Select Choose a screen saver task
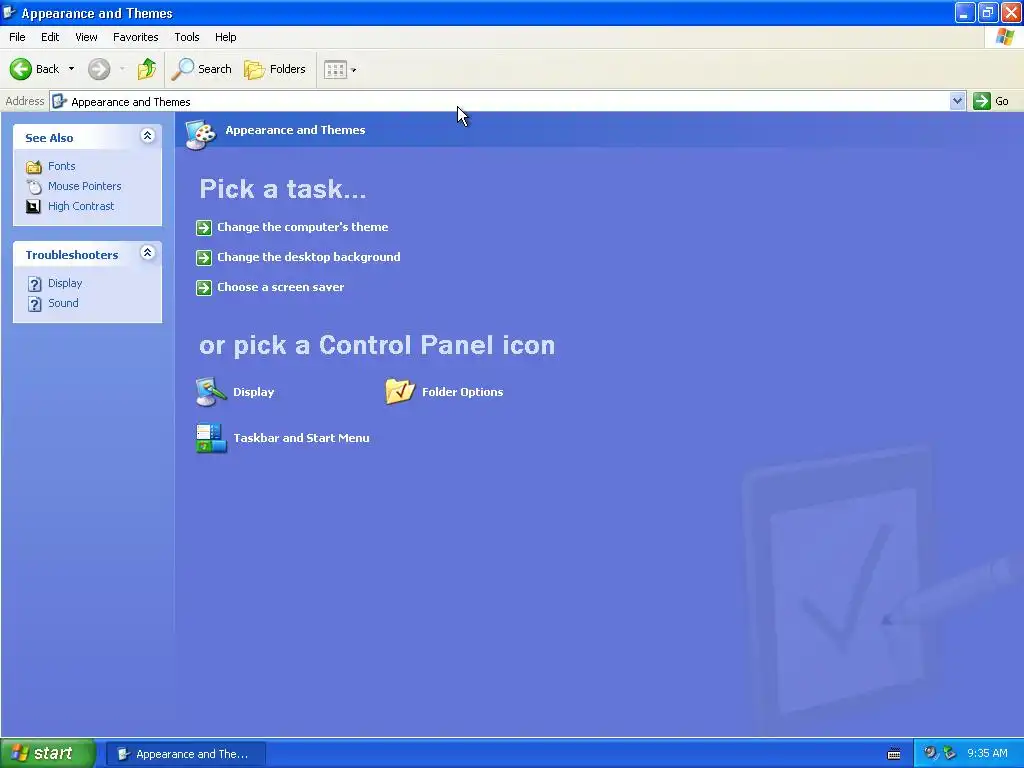The image size is (1024, 768). coord(280,287)
